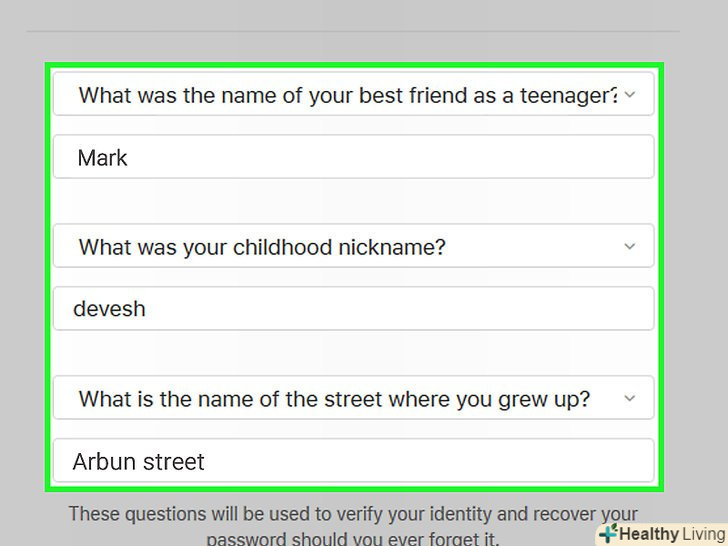Open the street name security question dropdown
The width and height of the screenshot is (728, 546).
(354, 399)
